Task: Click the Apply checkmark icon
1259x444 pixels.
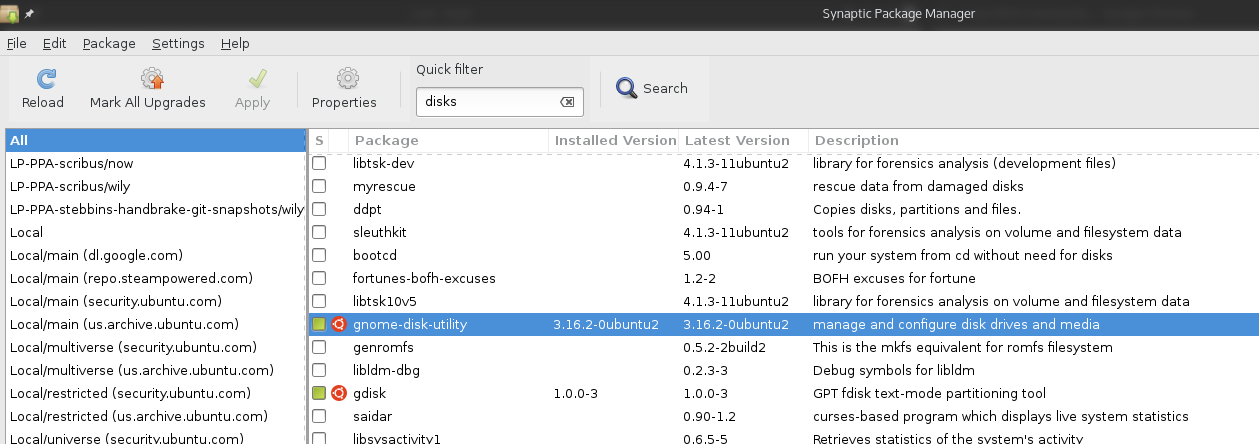Action: tap(257, 79)
